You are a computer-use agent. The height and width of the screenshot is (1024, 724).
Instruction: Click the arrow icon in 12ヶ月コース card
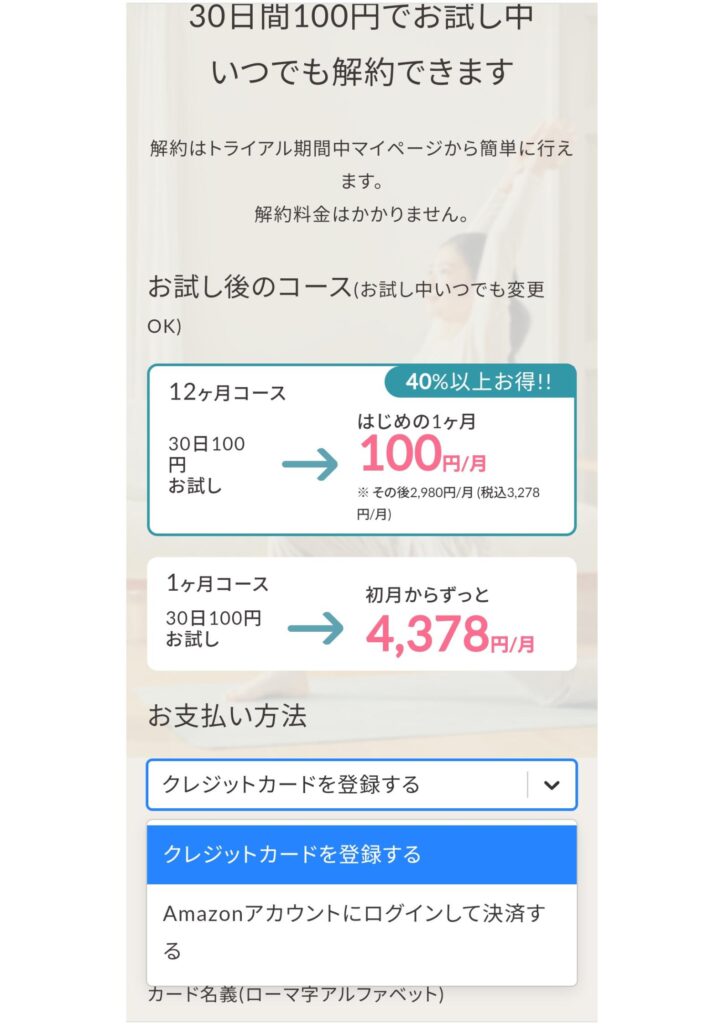pyautogui.click(x=310, y=465)
